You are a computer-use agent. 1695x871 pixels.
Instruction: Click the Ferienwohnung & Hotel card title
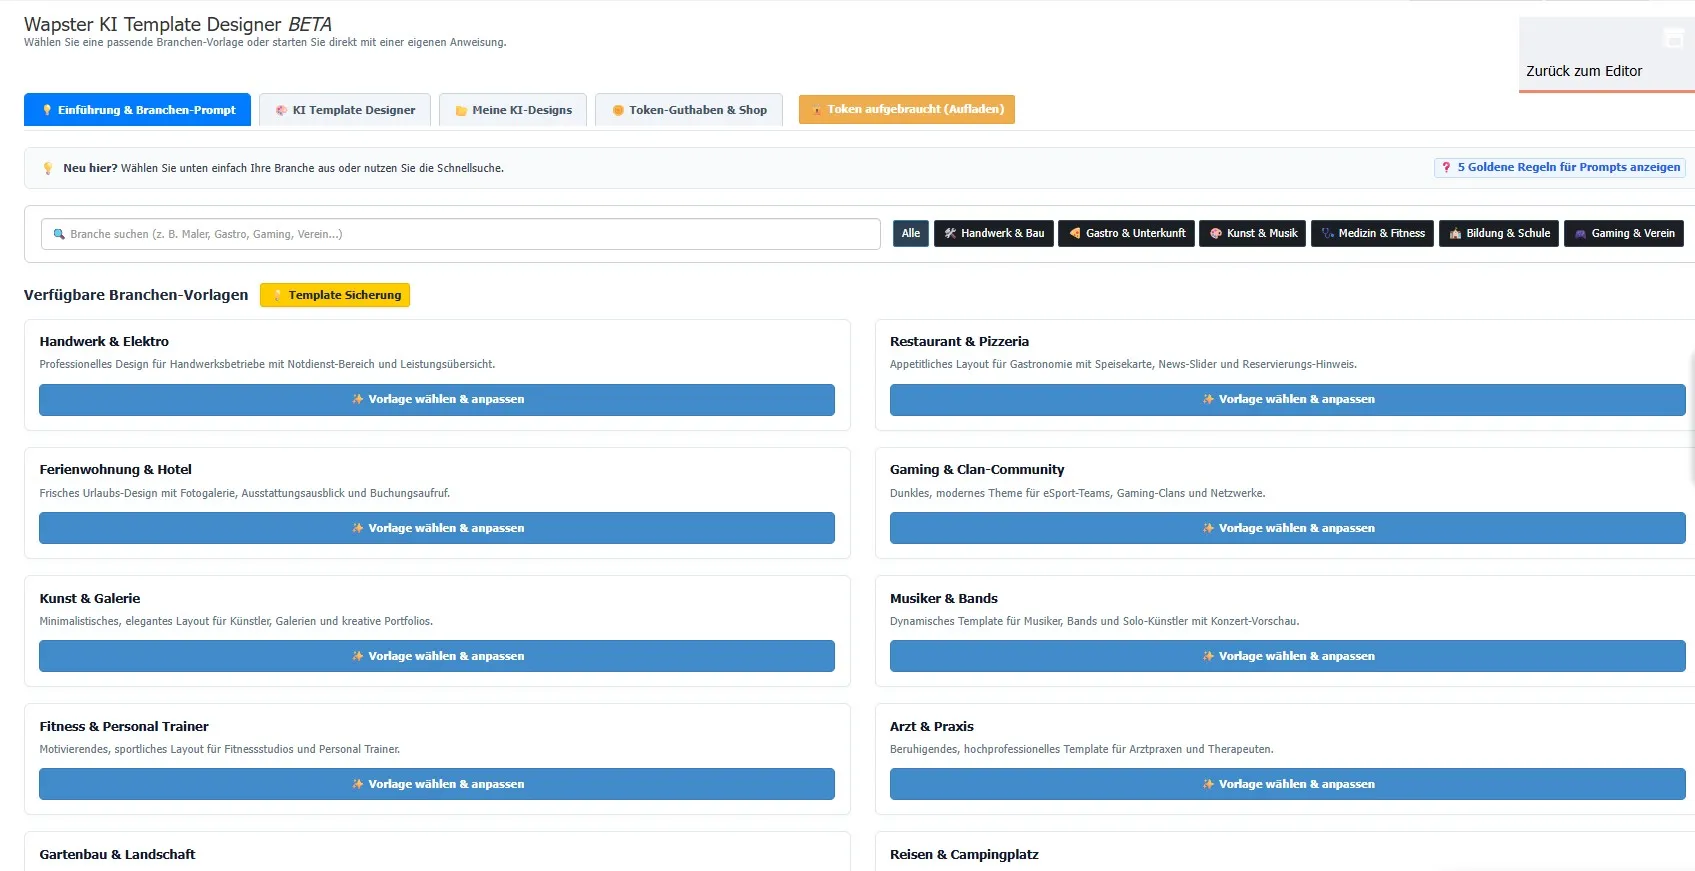(115, 469)
